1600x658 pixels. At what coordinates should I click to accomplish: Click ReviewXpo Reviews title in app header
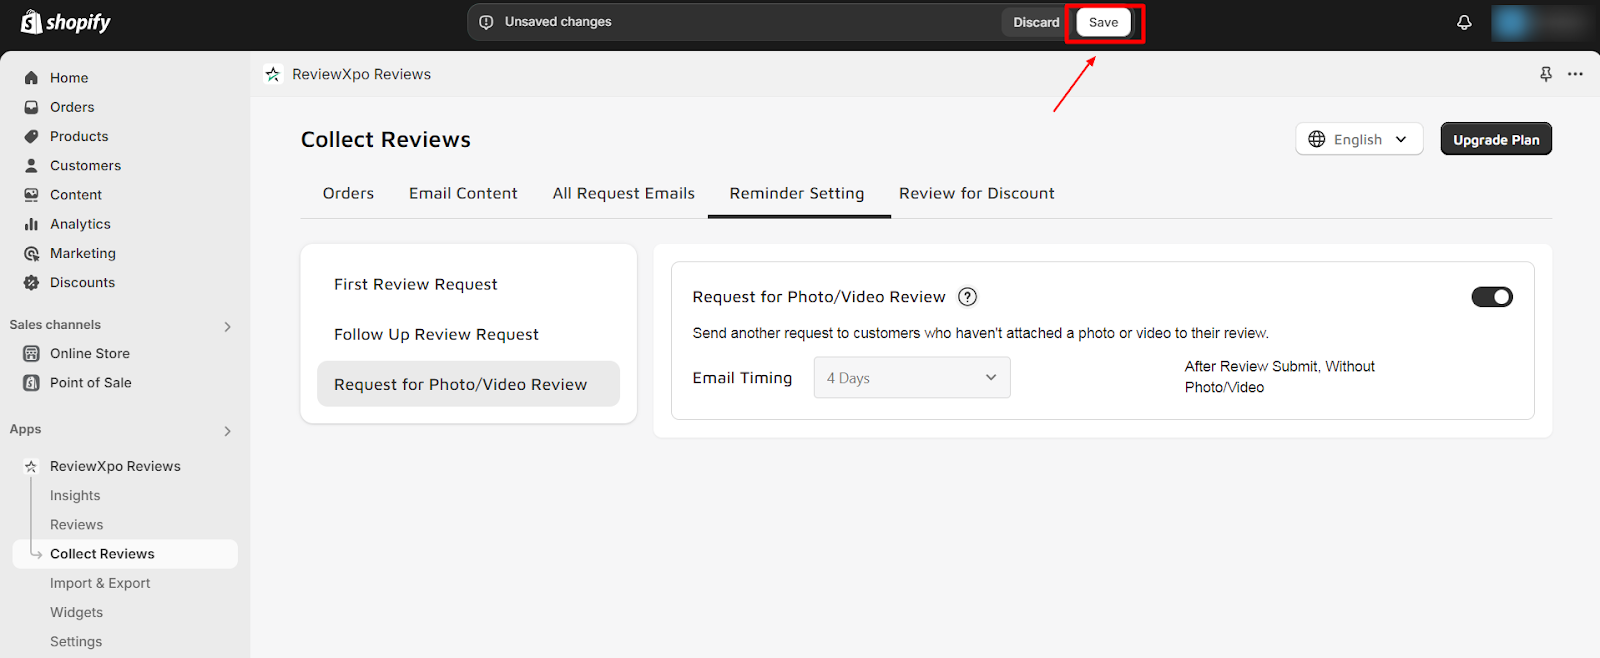[x=361, y=74]
